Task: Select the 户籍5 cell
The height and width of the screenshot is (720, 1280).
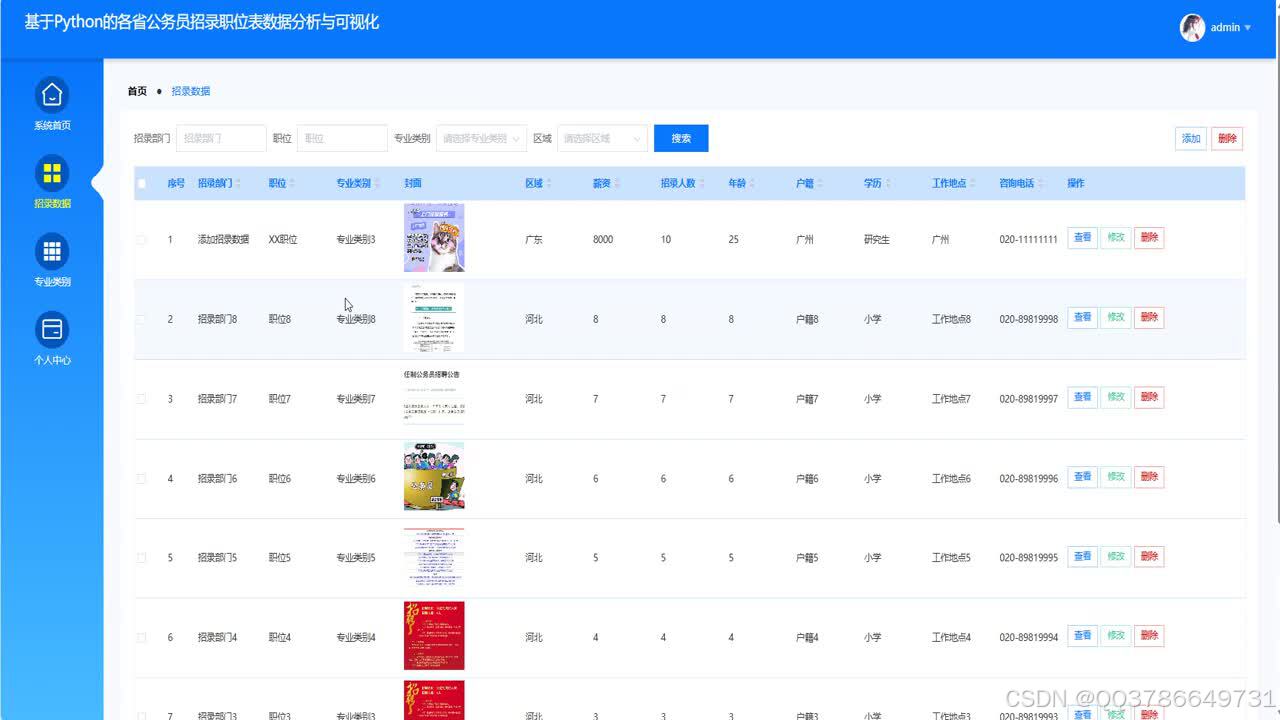Action: [807, 558]
